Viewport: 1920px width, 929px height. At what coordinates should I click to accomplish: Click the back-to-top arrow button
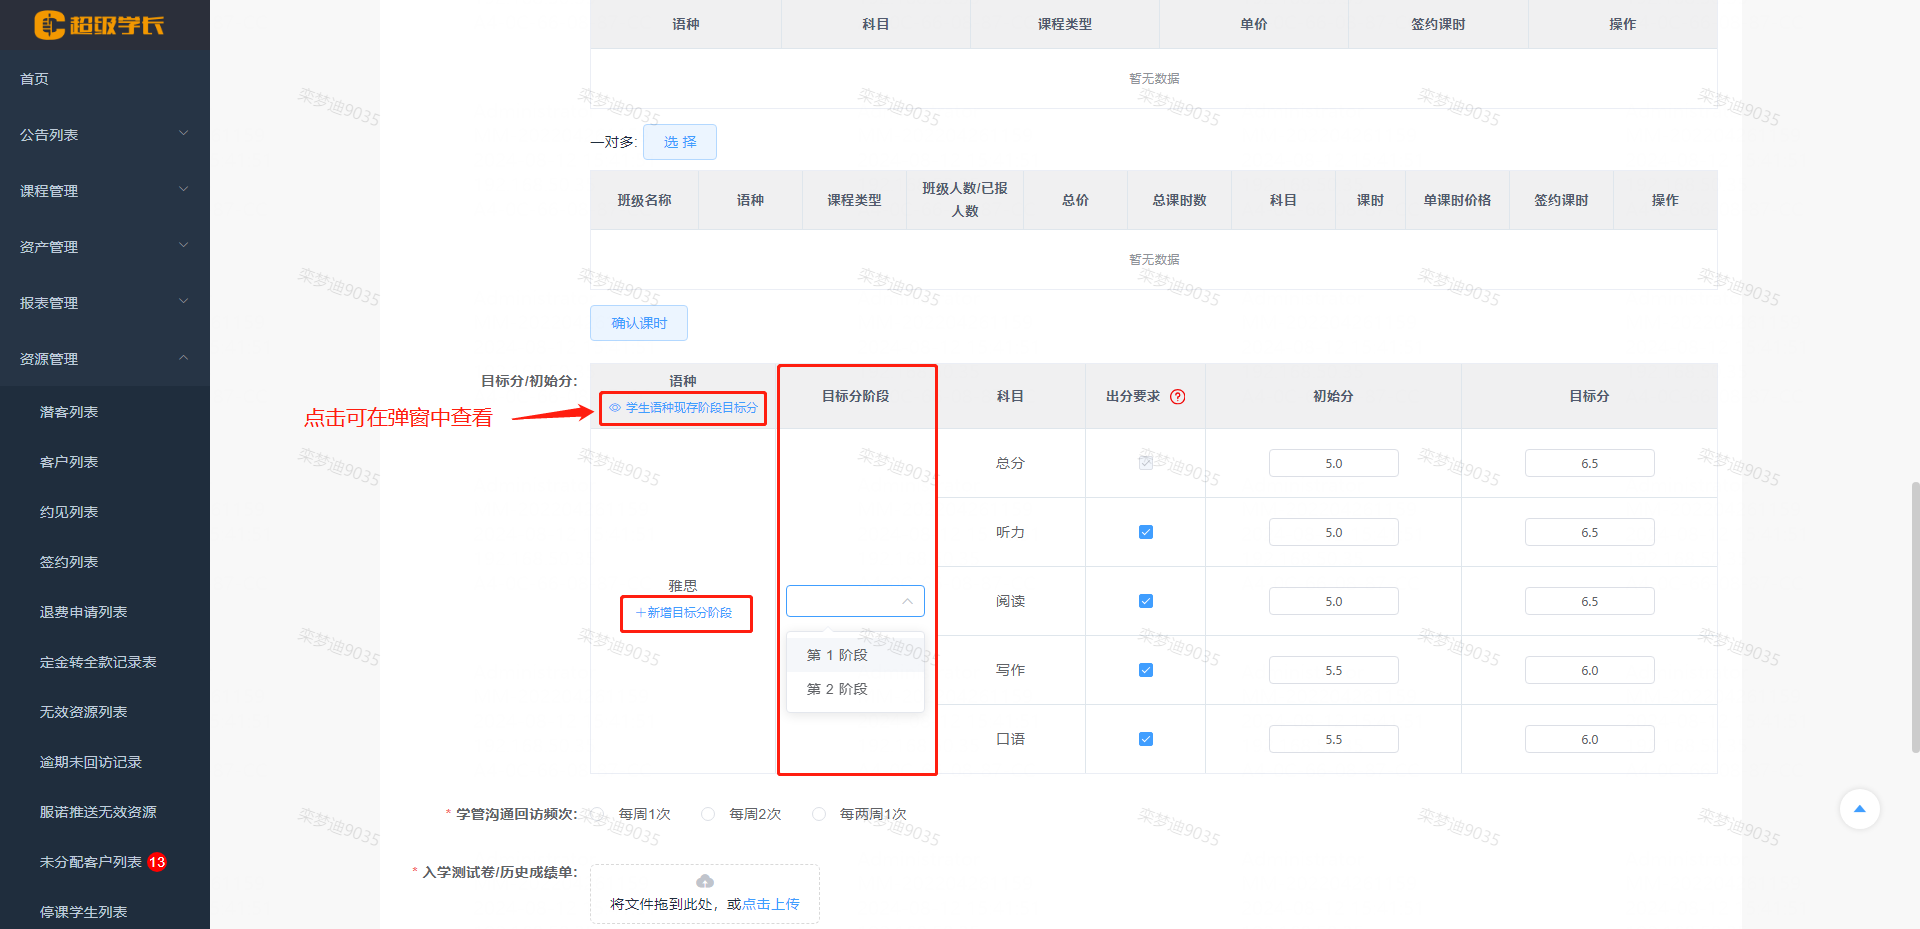point(1859,809)
